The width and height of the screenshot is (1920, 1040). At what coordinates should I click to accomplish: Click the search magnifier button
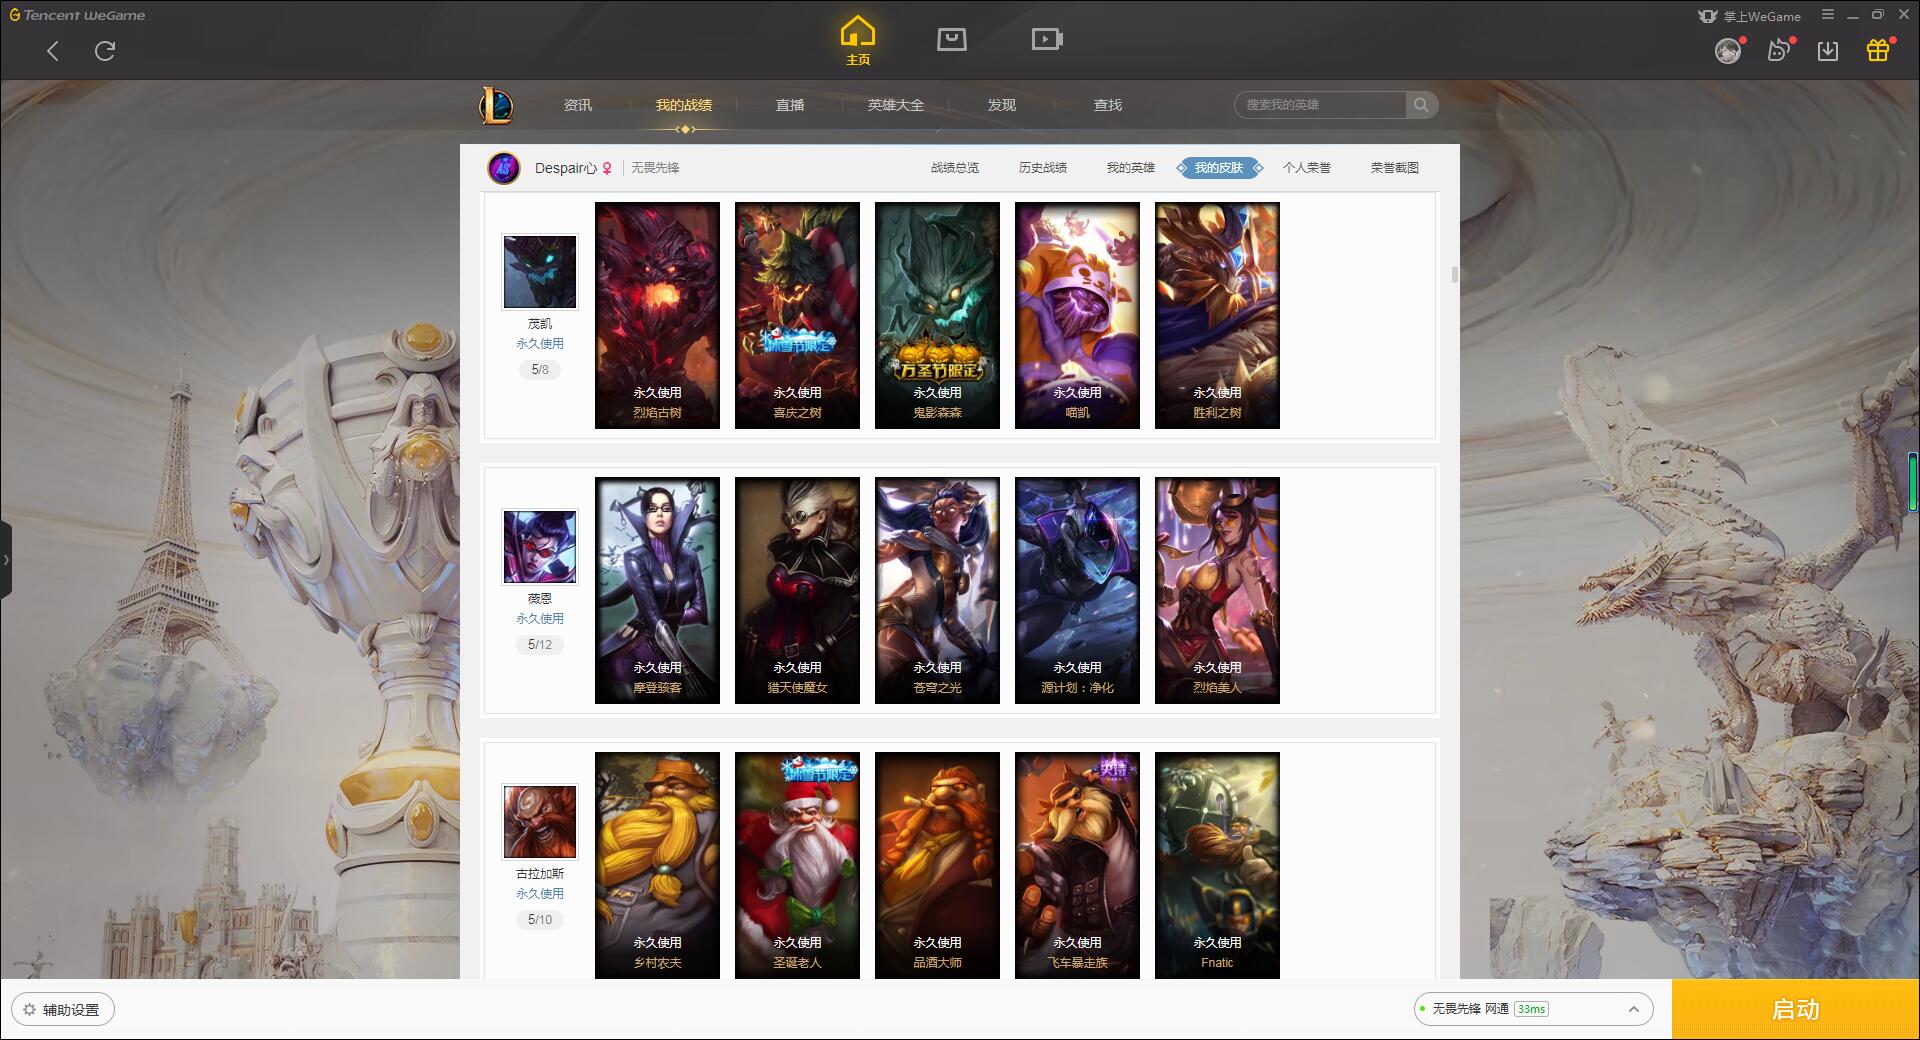pyautogui.click(x=1421, y=105)
